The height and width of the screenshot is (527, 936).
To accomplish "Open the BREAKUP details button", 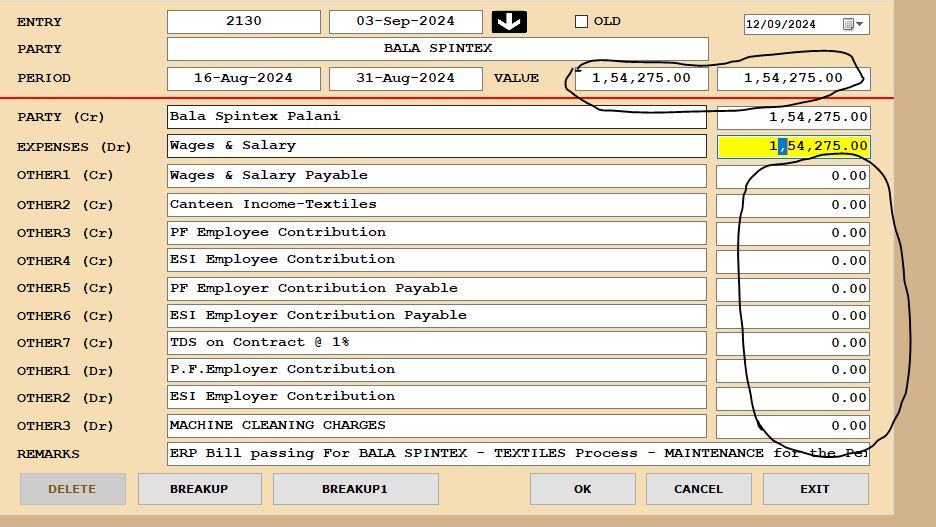I will (199, 489).
